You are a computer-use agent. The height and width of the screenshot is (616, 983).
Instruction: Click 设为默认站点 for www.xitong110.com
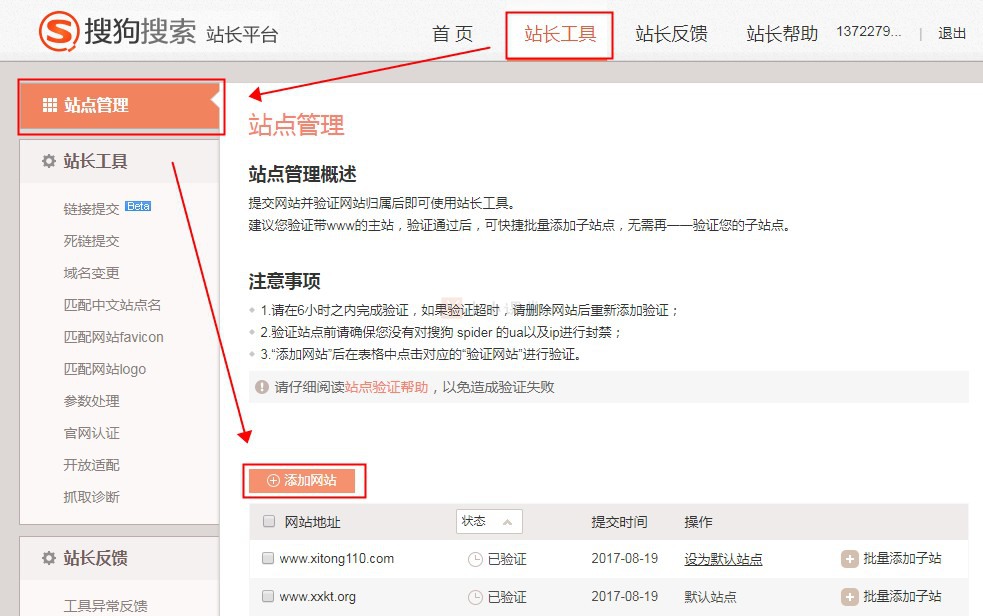(723, 559)
